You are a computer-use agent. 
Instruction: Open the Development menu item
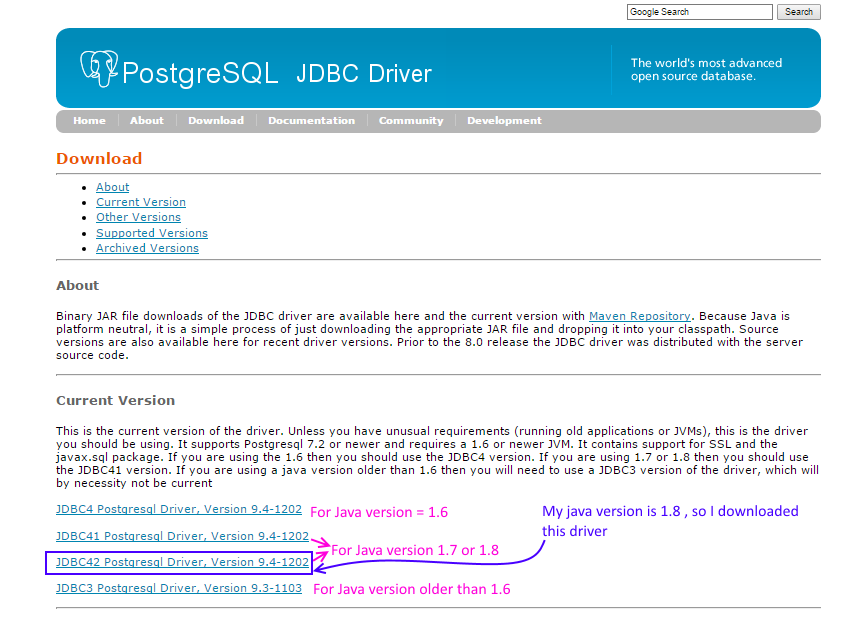(504, 120)
